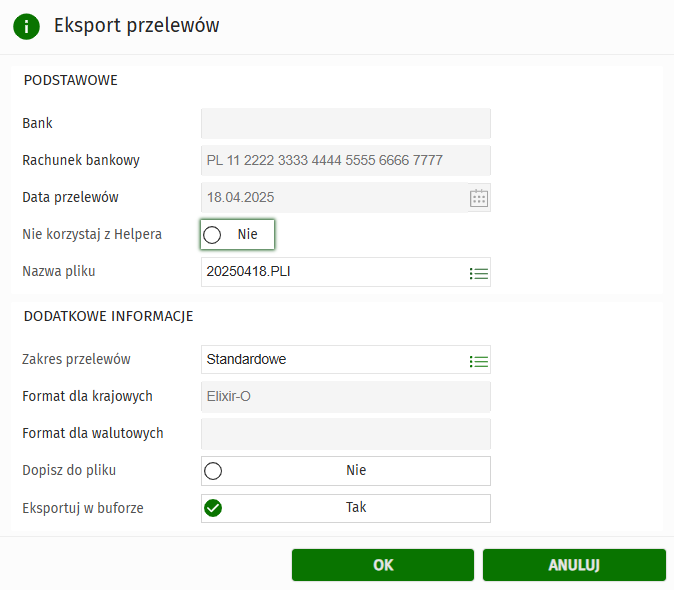Click the Format dla krajowych Elixir-O field

(x=345, y=397)
